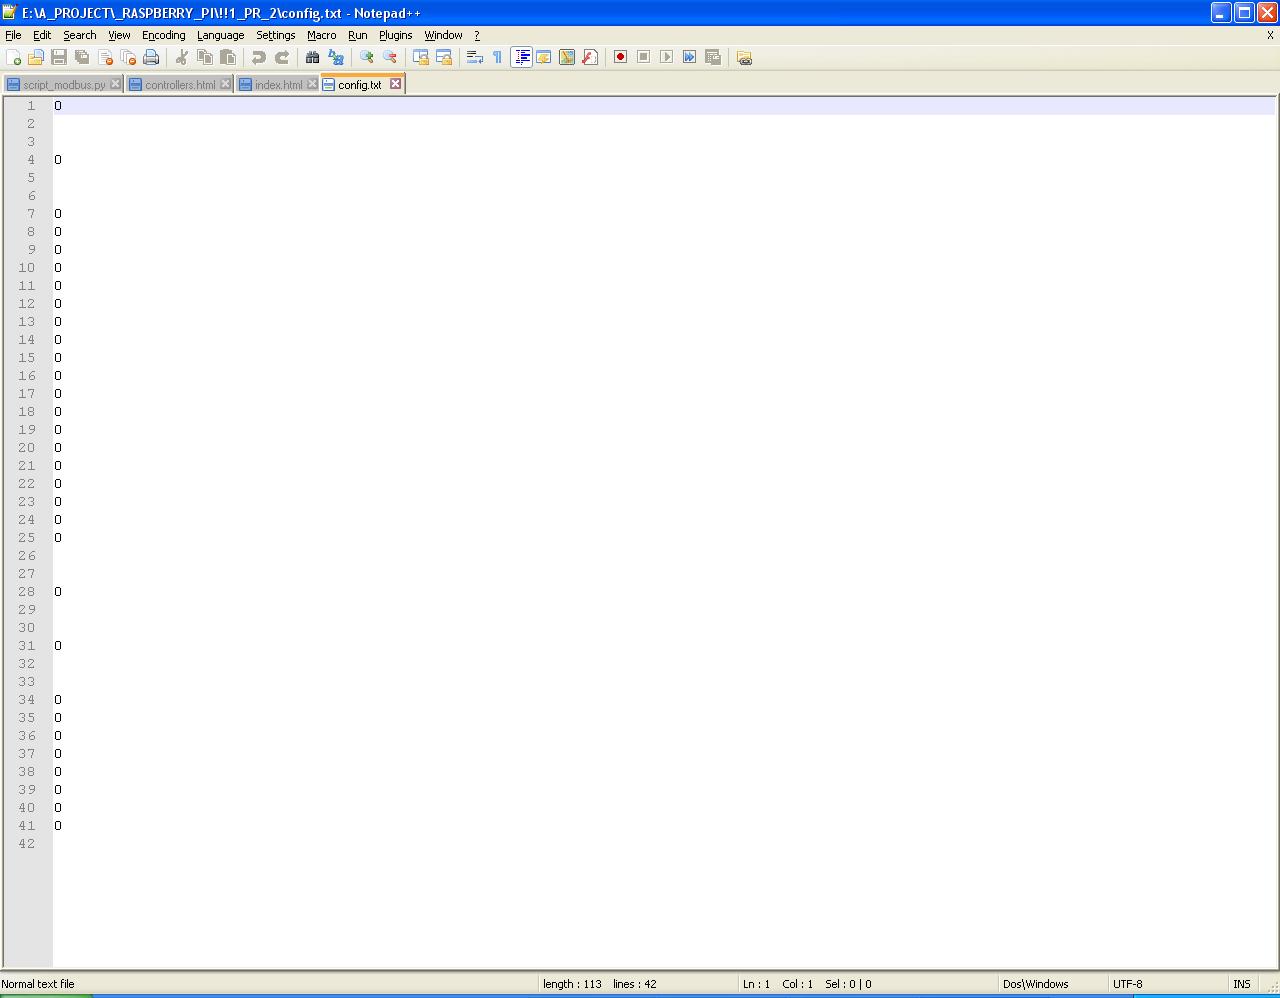Image resolution: width=1280 pixels, height=998 pixels.
Task: Click the Close All toolbar icon
Action: pyautogui.click(x=128, y=57)
